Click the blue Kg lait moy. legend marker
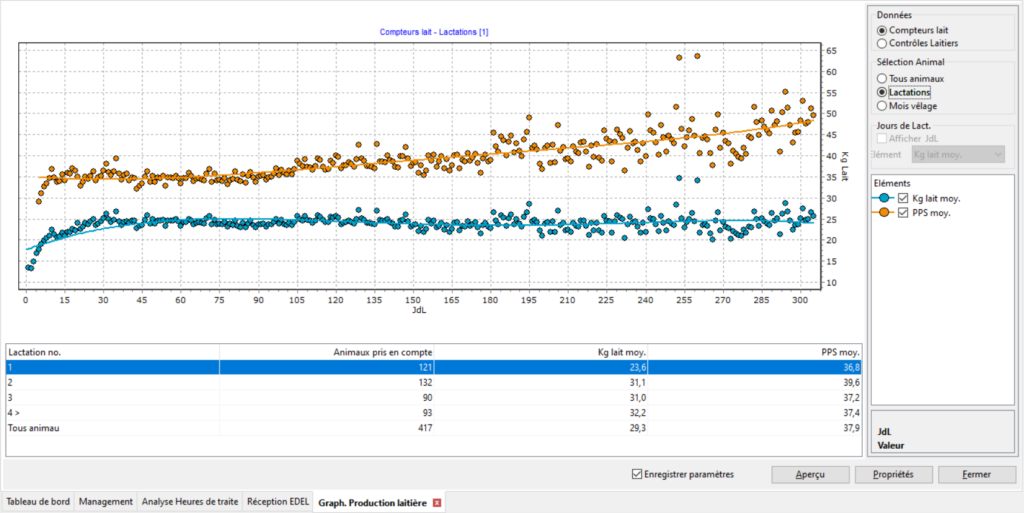This screenshot has width=1024, height=513. 884,198
